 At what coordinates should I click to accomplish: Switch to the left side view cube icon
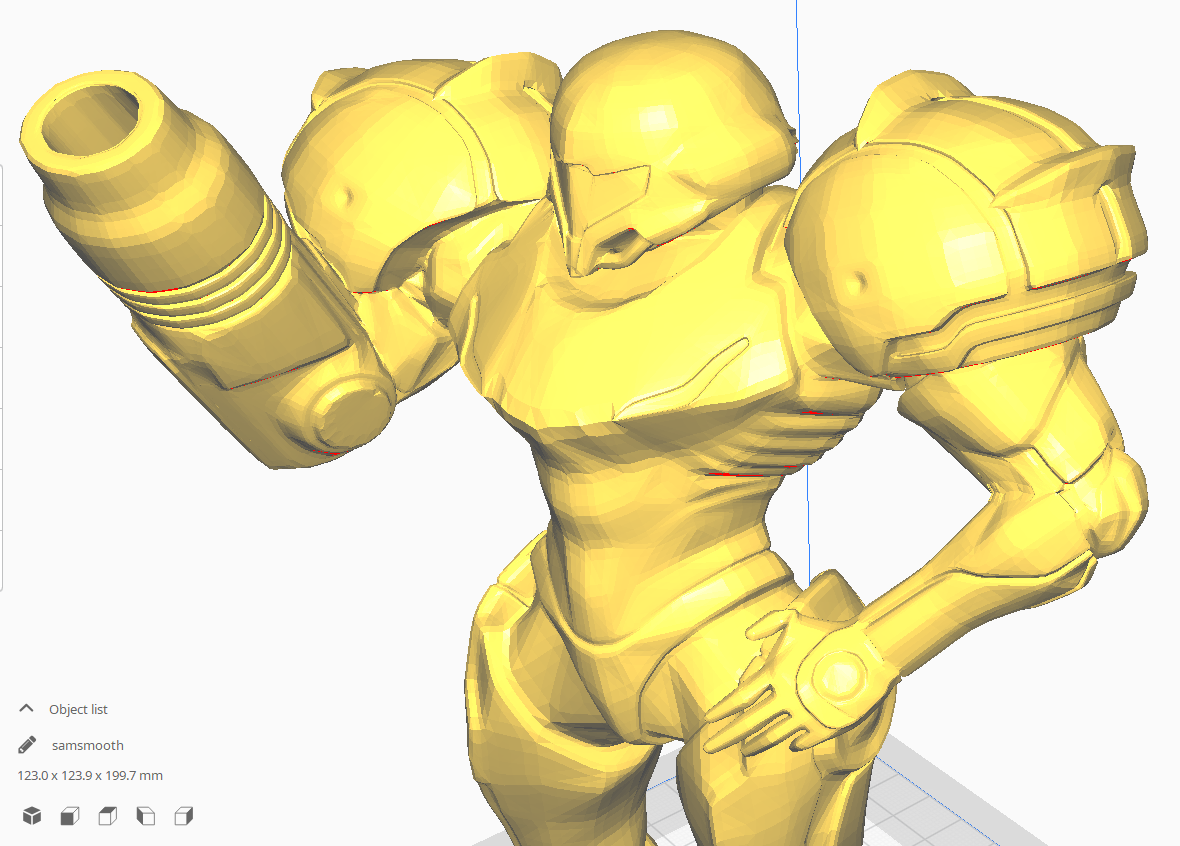tap(146, 816)
